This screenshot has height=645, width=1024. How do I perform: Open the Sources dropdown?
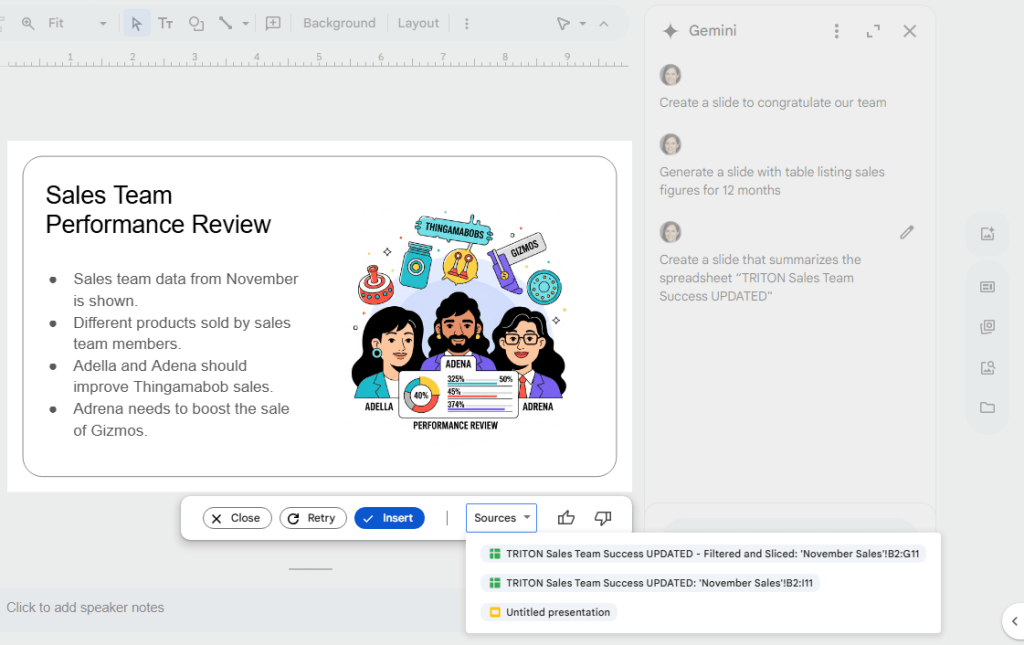point(501,518)
